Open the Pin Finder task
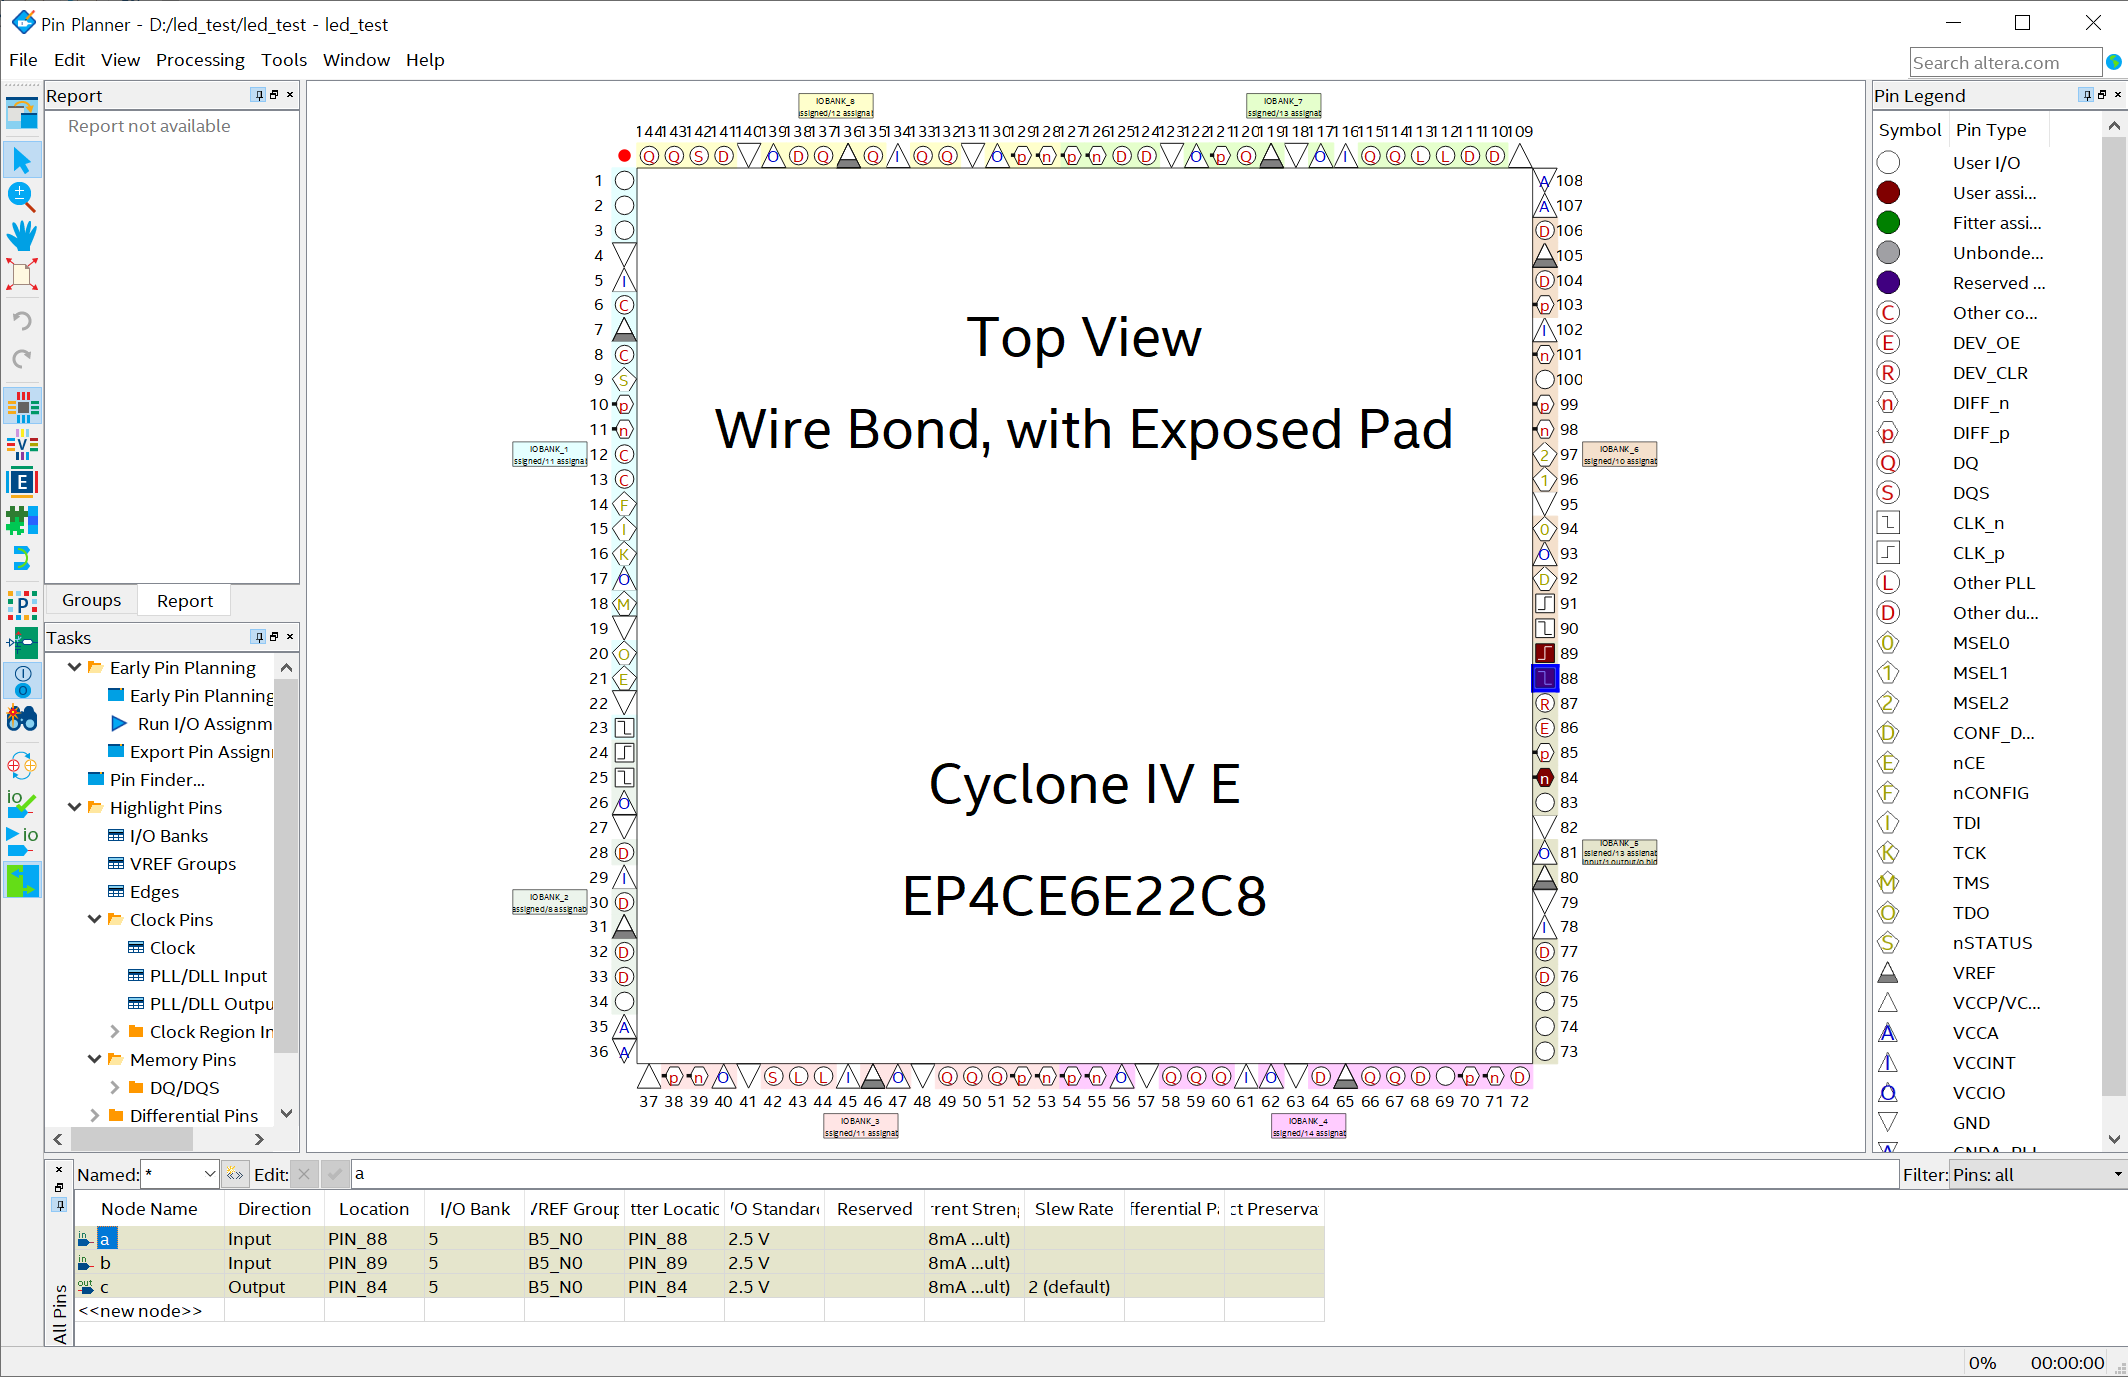 pyautogui.click(x=157, y=779)
